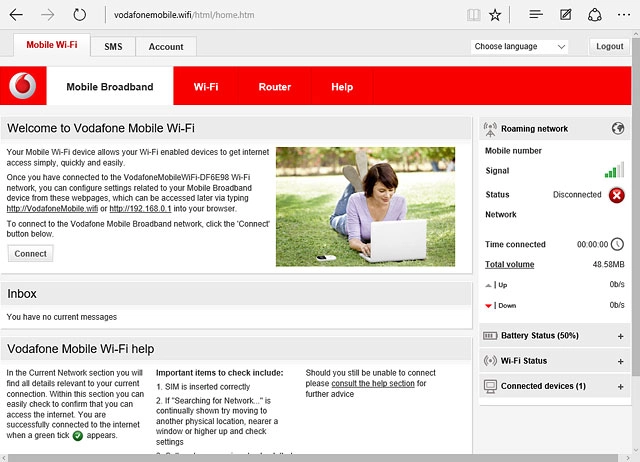
Task: Open the browser hub menu icon
Action: pyautogui.click(x=536, y=15)
